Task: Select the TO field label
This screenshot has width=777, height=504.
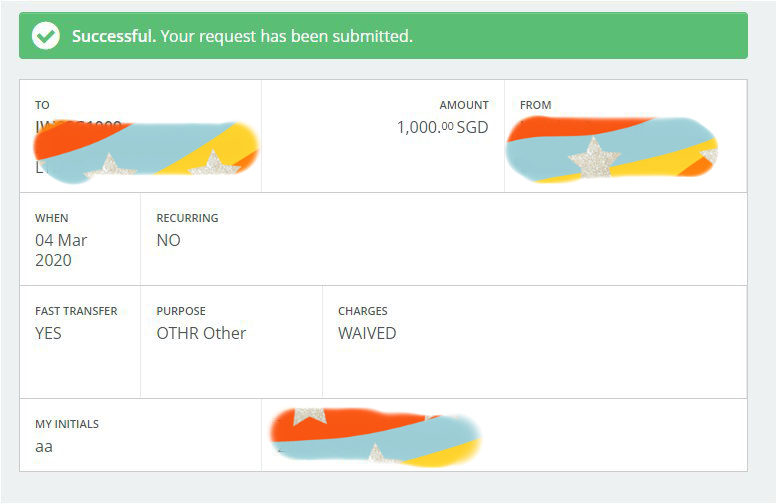Action: (42, 105)
